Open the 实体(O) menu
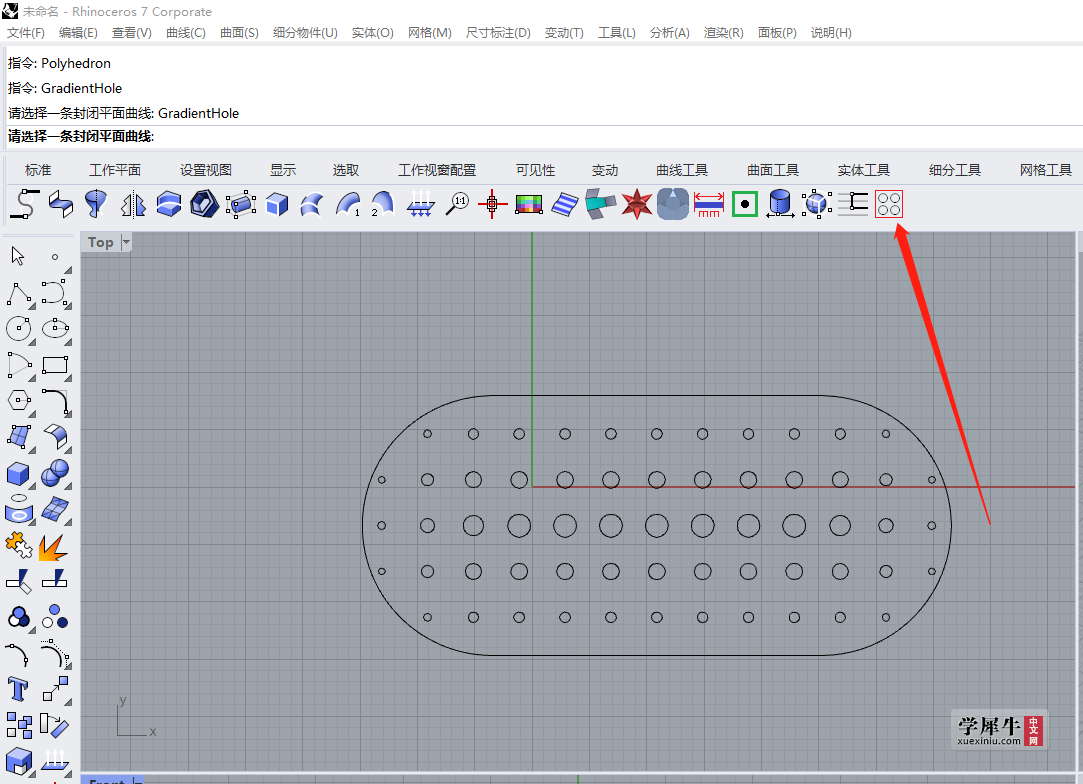 tap(372, 32)
